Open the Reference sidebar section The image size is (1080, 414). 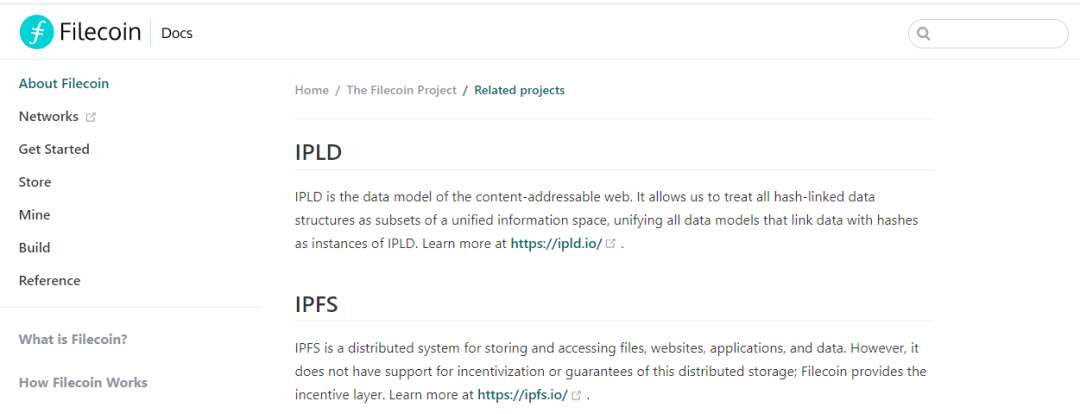[x=50, y=281]
